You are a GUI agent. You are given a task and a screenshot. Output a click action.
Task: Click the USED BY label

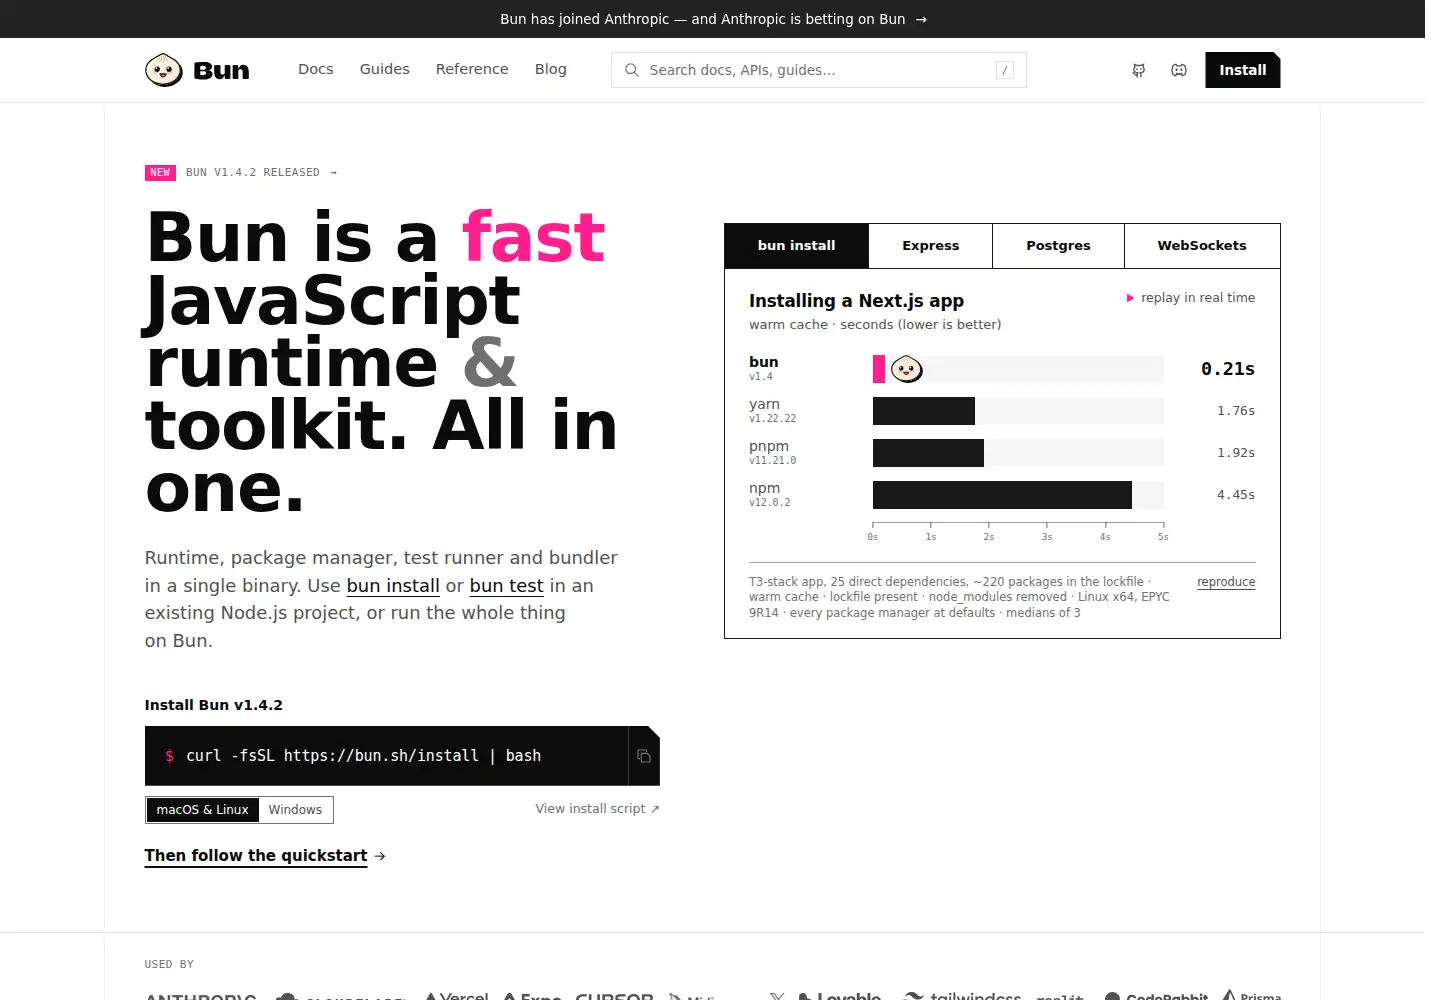click(x=169, y=965)
